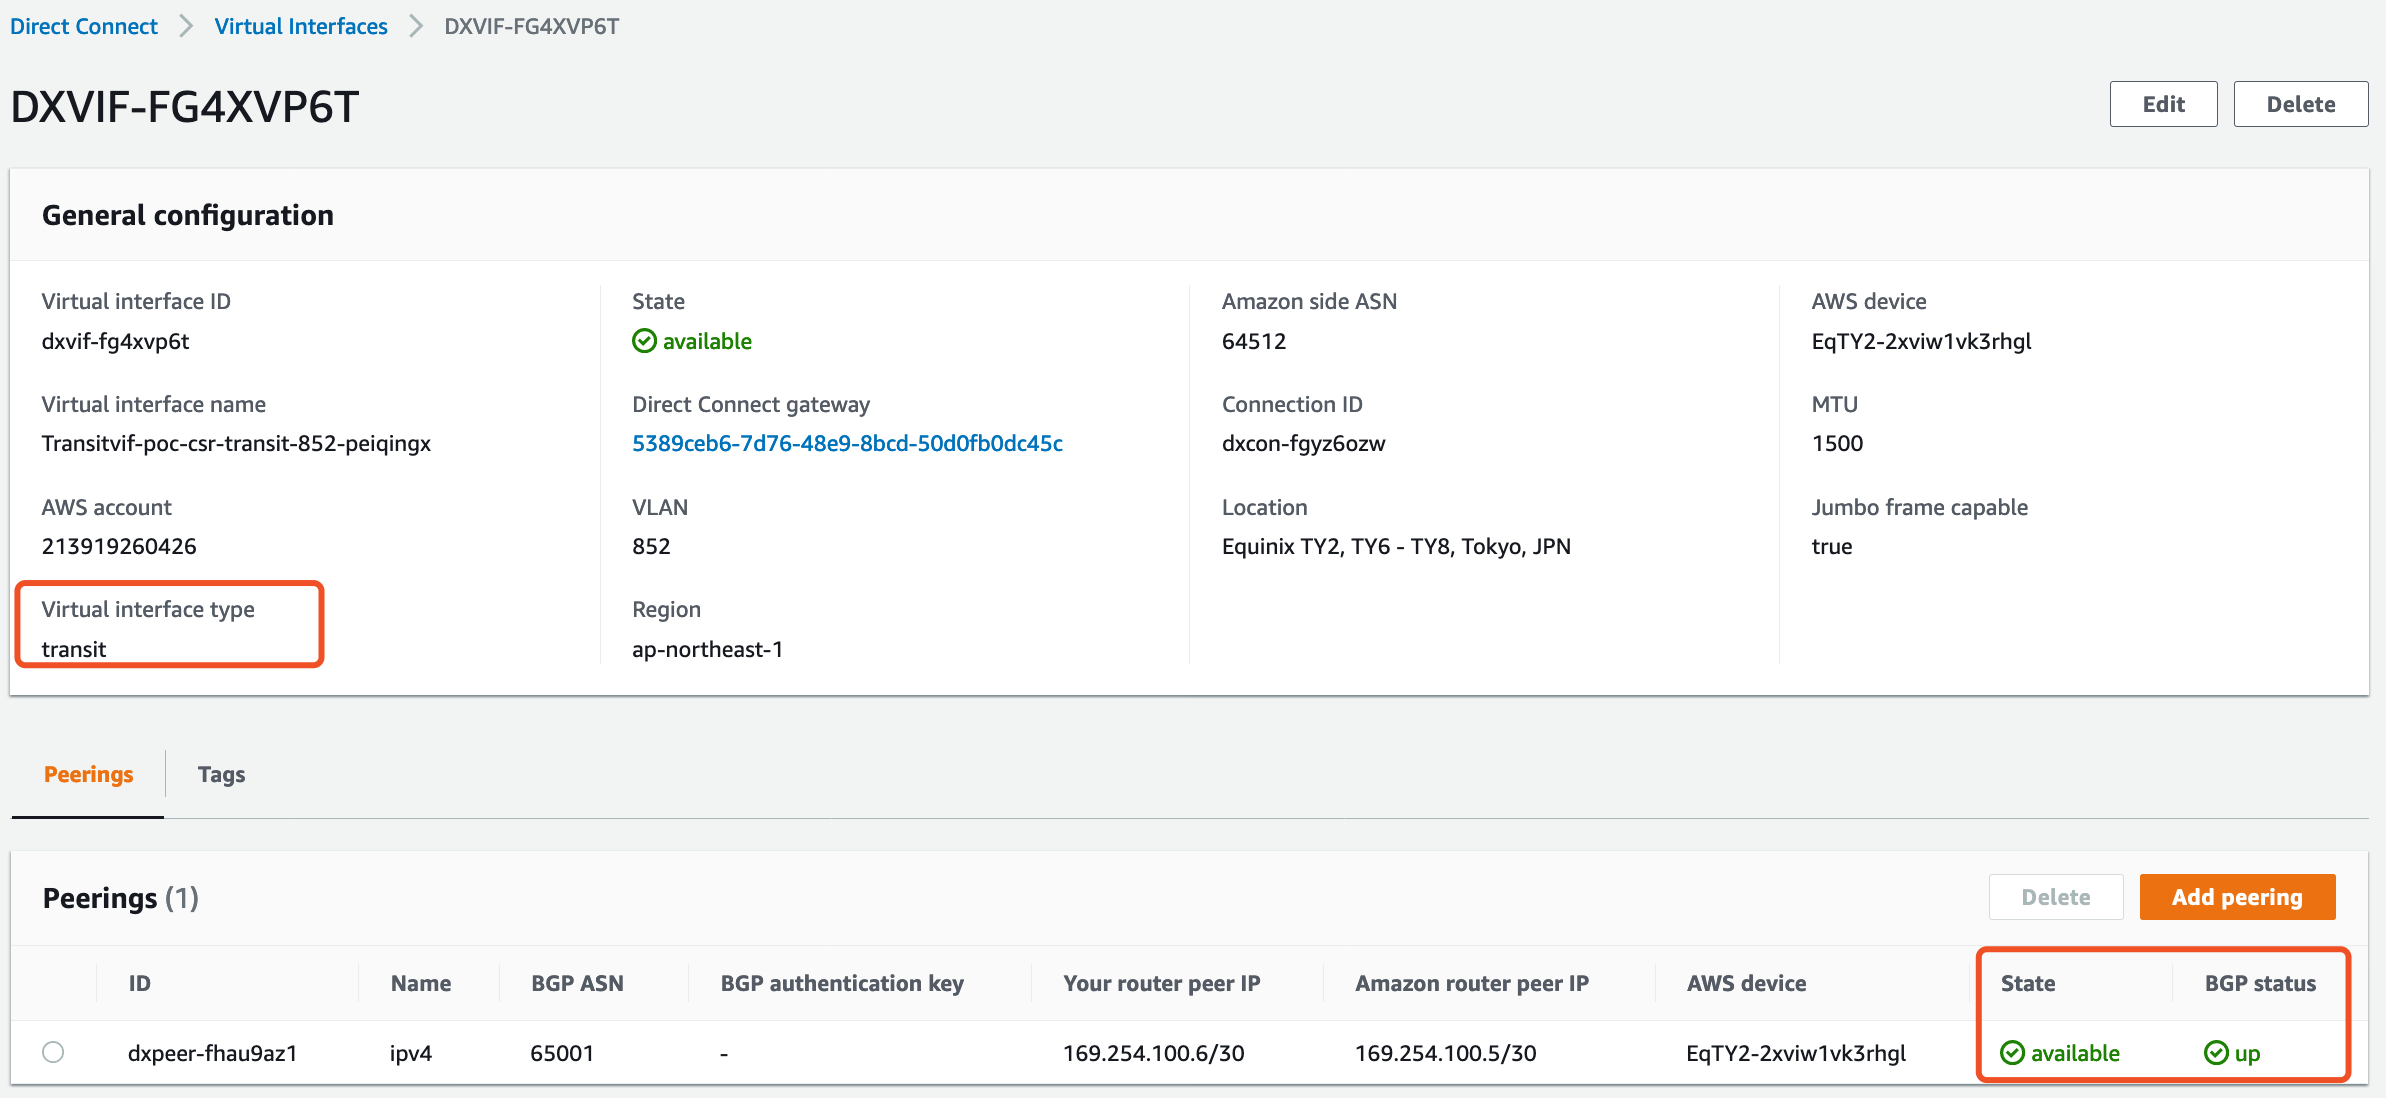Click the AWS device column header in table
Image resolution: width=2386 pixels, height=1098 pixels.
(1746, 983)
